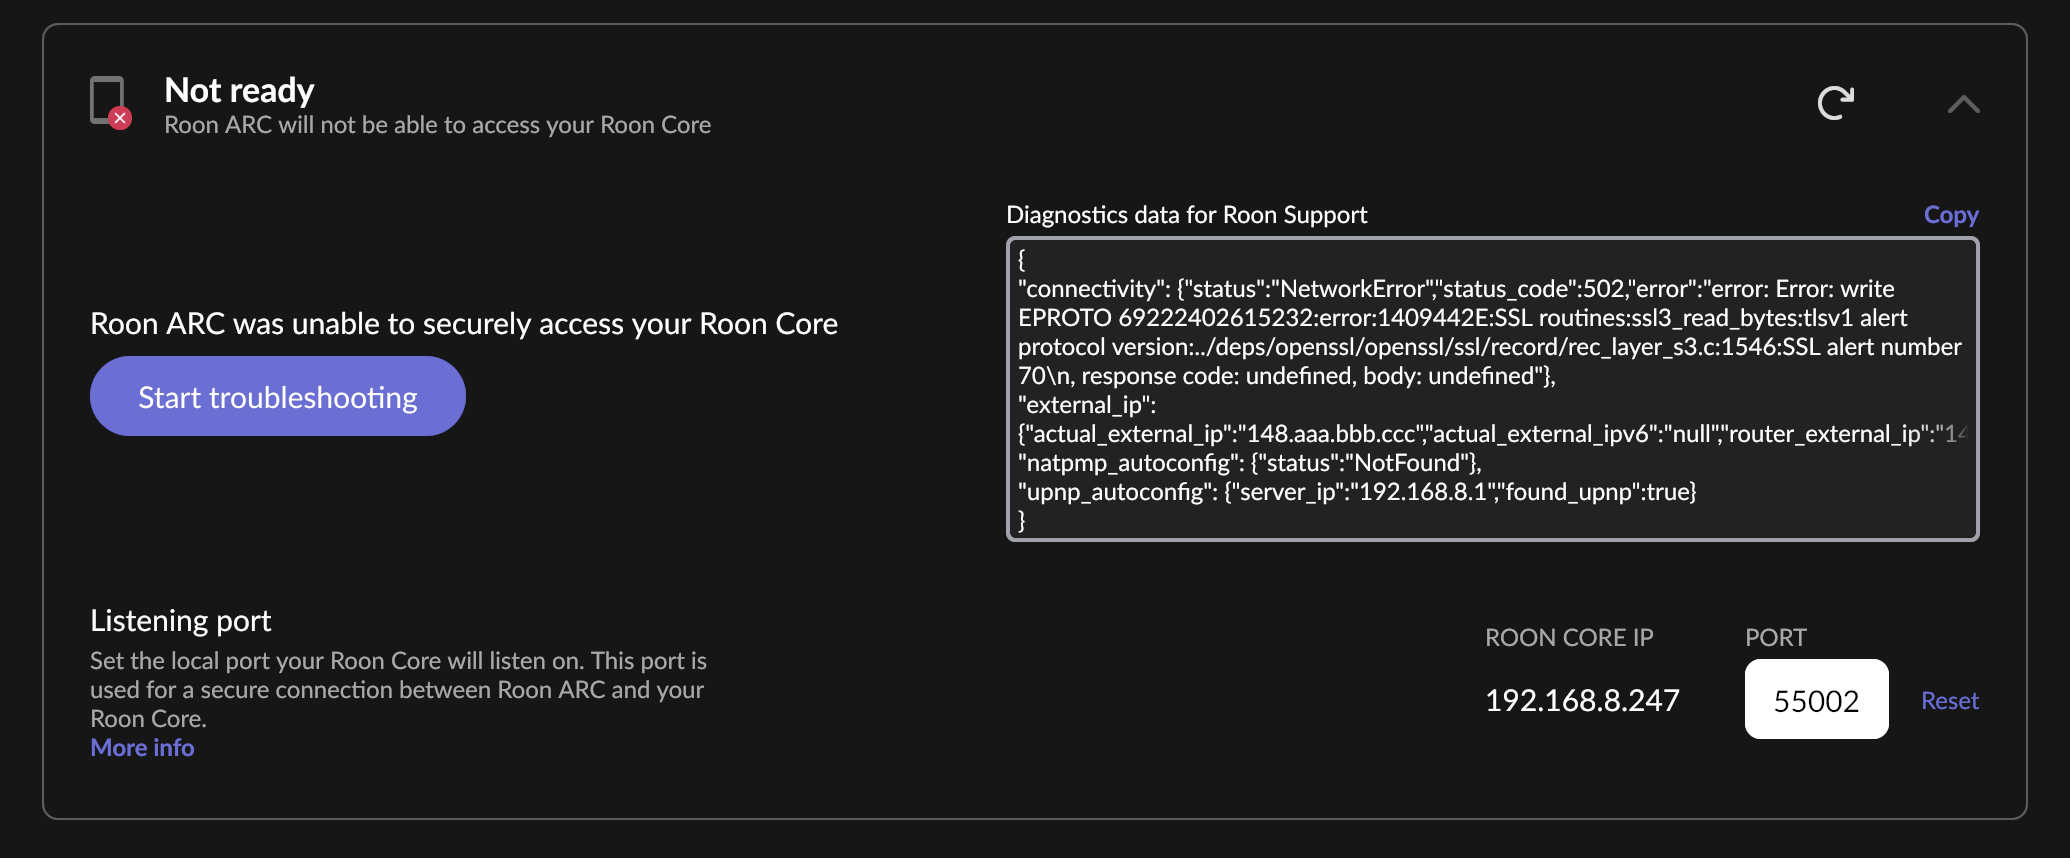Click the unable to securely access message
Screen dimensions: 2070x858
tap(464, 323)
